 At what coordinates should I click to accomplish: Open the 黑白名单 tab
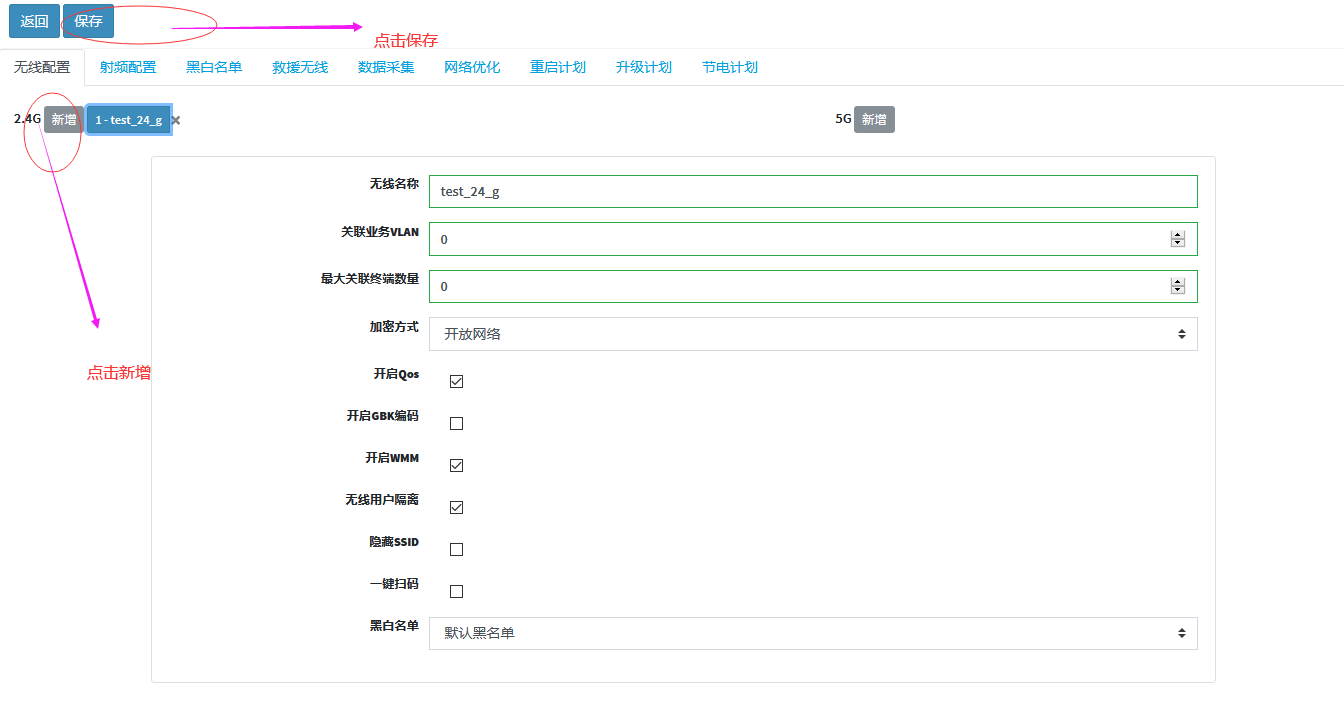click(214, 67)
